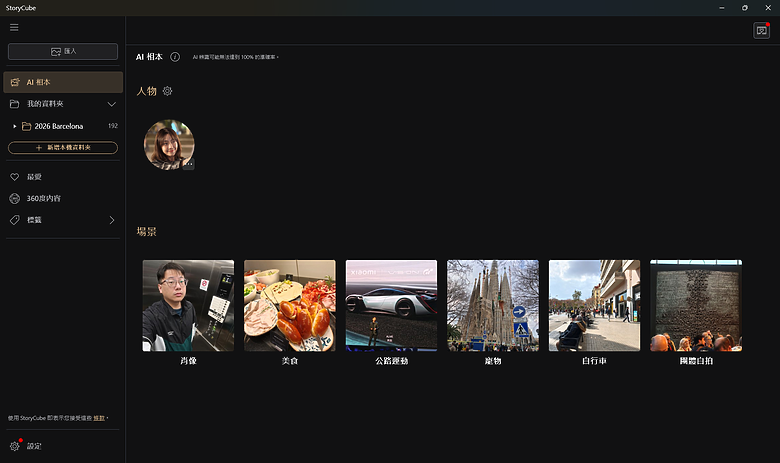
Task: Open the 公路運動 scene thumbnail
Action: 391,305
